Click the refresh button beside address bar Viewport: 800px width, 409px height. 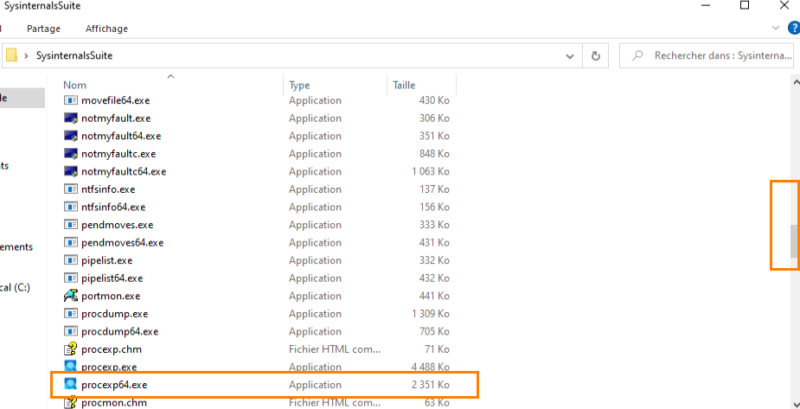point(596,56)
